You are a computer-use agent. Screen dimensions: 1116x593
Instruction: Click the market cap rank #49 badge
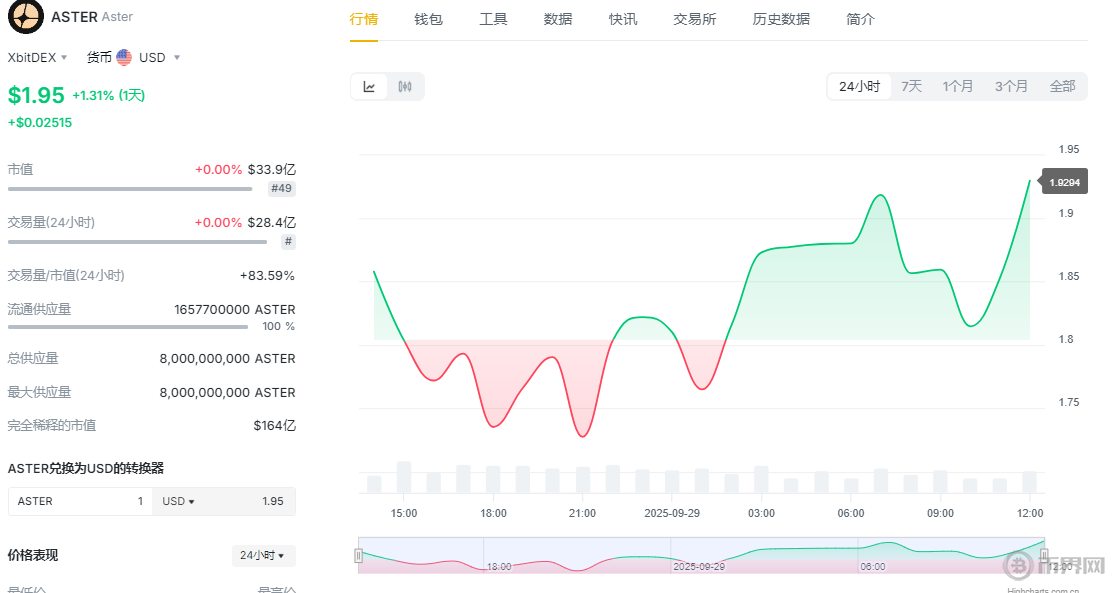click(281, 188)
